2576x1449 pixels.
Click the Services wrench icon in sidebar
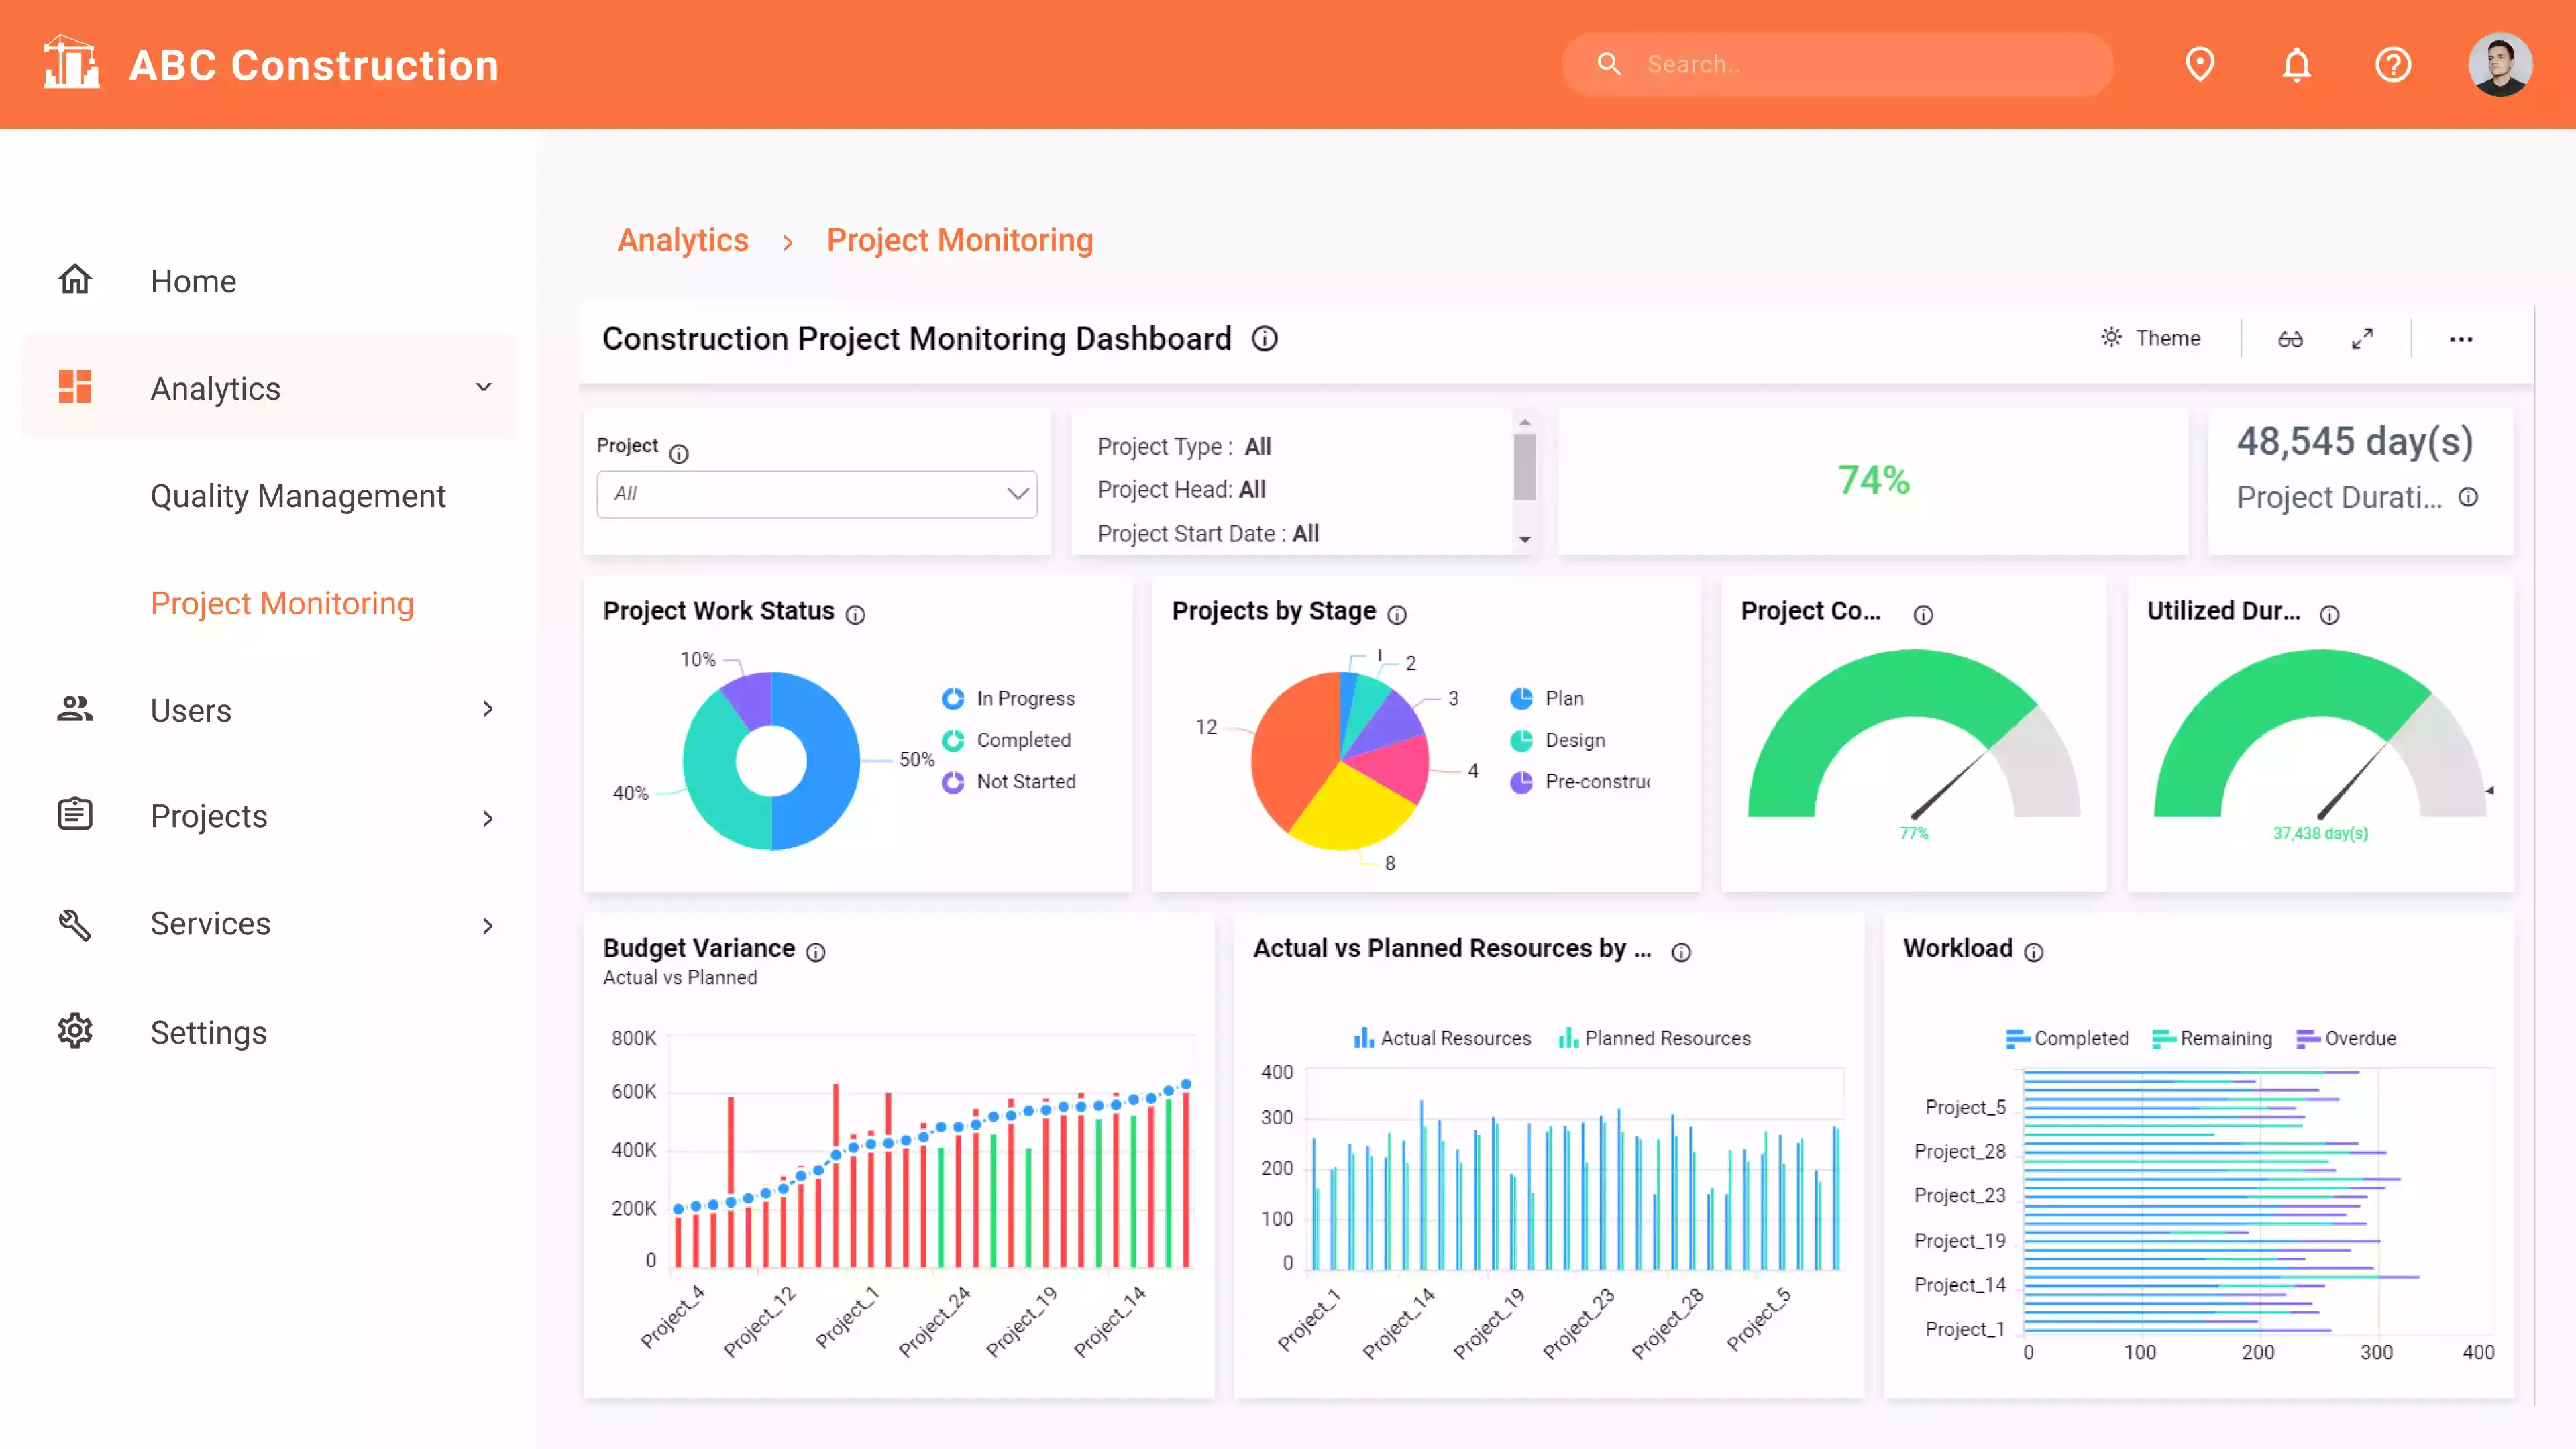(75, 924)
